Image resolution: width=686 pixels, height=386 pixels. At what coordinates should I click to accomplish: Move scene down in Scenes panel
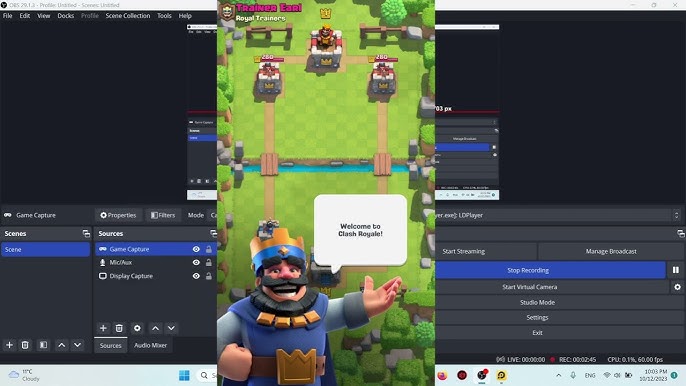pyautogui.click(x=77, y=345)
